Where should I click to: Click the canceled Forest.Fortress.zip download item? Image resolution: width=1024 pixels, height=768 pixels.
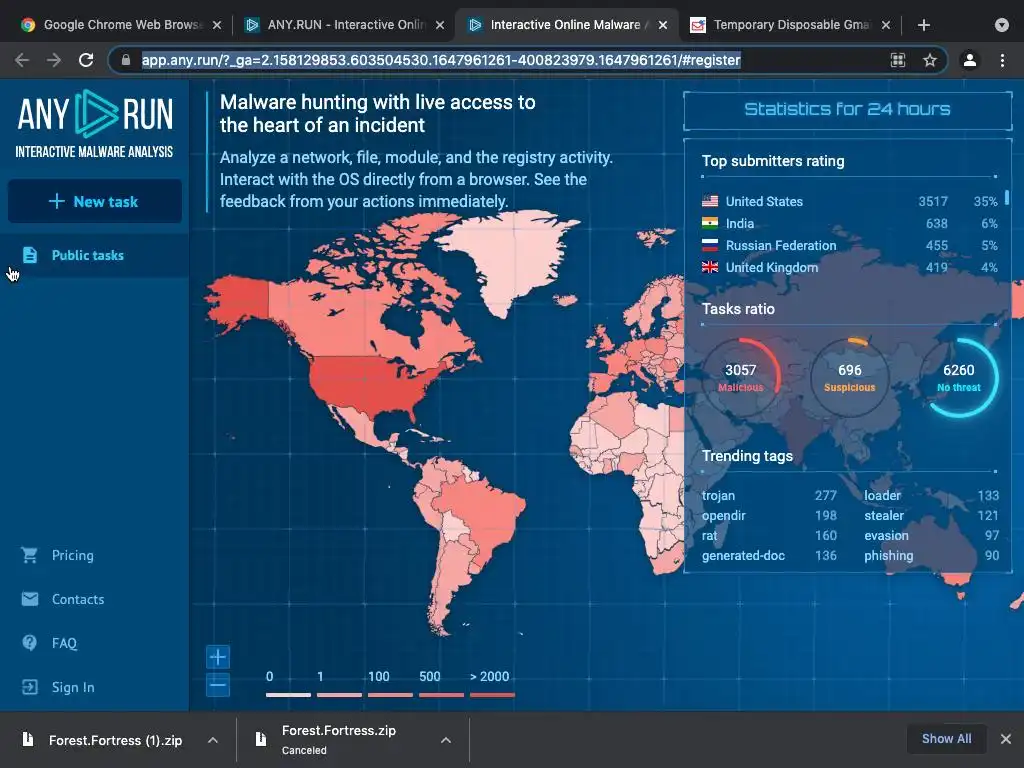(x=340, y=740)
